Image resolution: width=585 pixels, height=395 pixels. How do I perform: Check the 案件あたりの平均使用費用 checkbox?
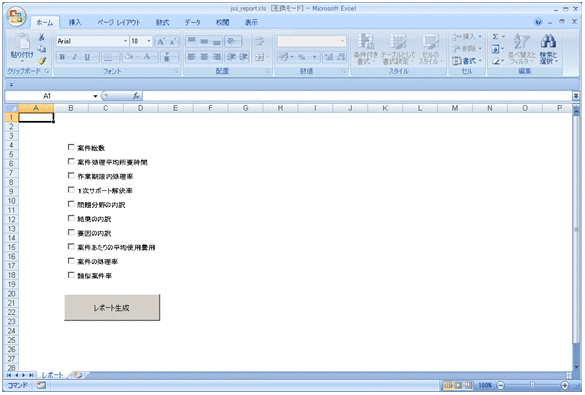pos(71,247)
